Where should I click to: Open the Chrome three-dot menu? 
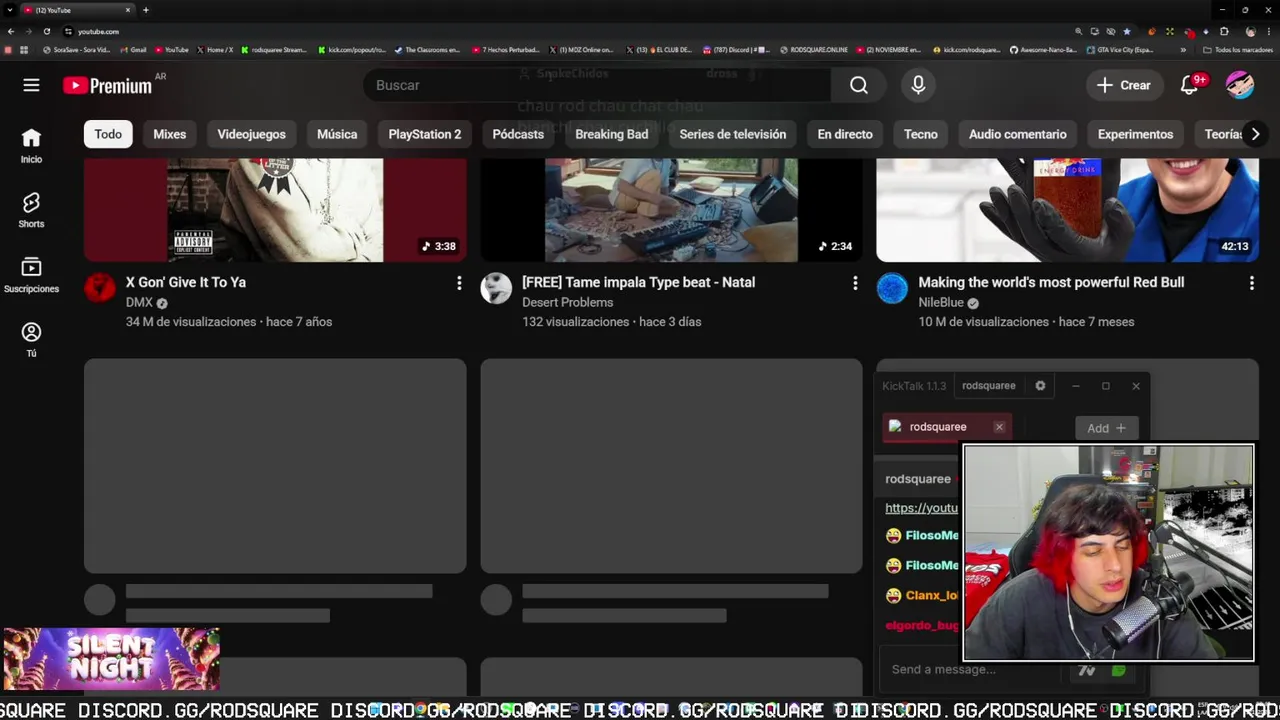(1270, 31)
